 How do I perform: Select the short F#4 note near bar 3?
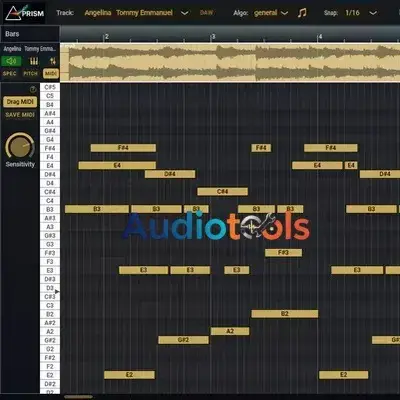pyautogui.click(x=261, y=148)
